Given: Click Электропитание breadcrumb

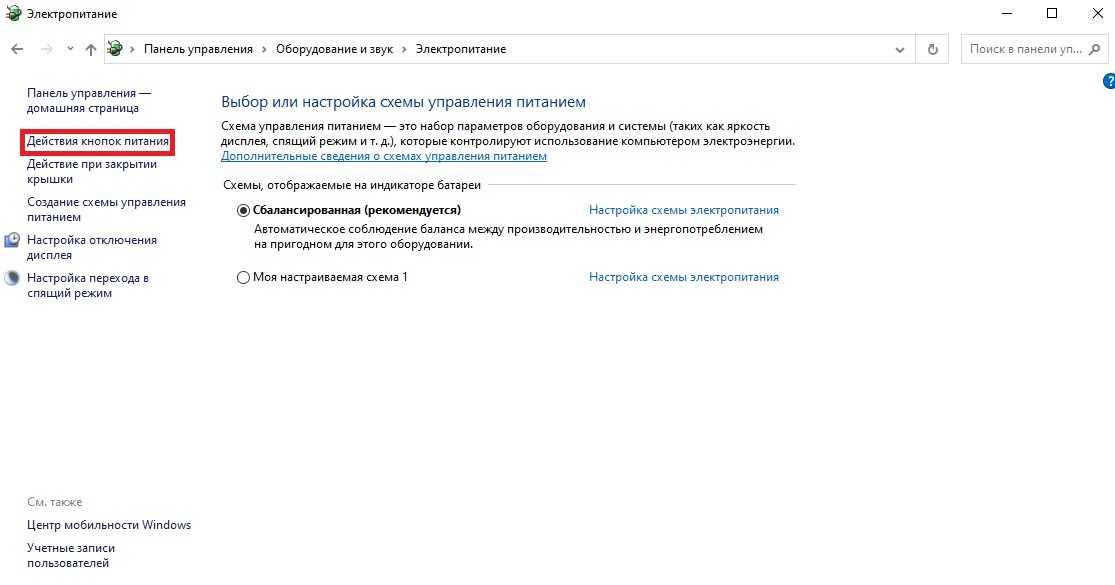Looking at the screenshot, I should [x=461, y=49].
